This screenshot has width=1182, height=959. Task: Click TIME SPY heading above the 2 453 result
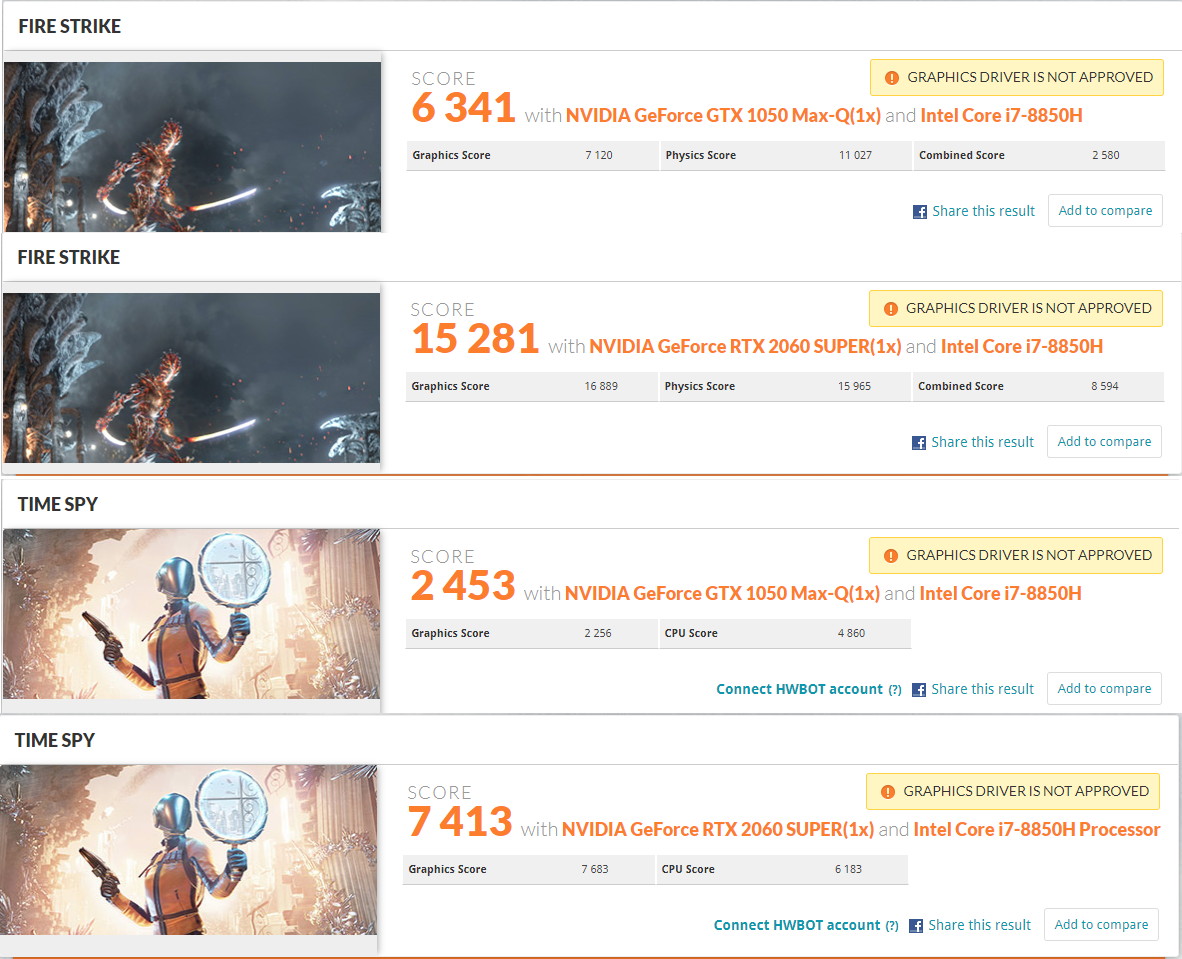point(58,504)
